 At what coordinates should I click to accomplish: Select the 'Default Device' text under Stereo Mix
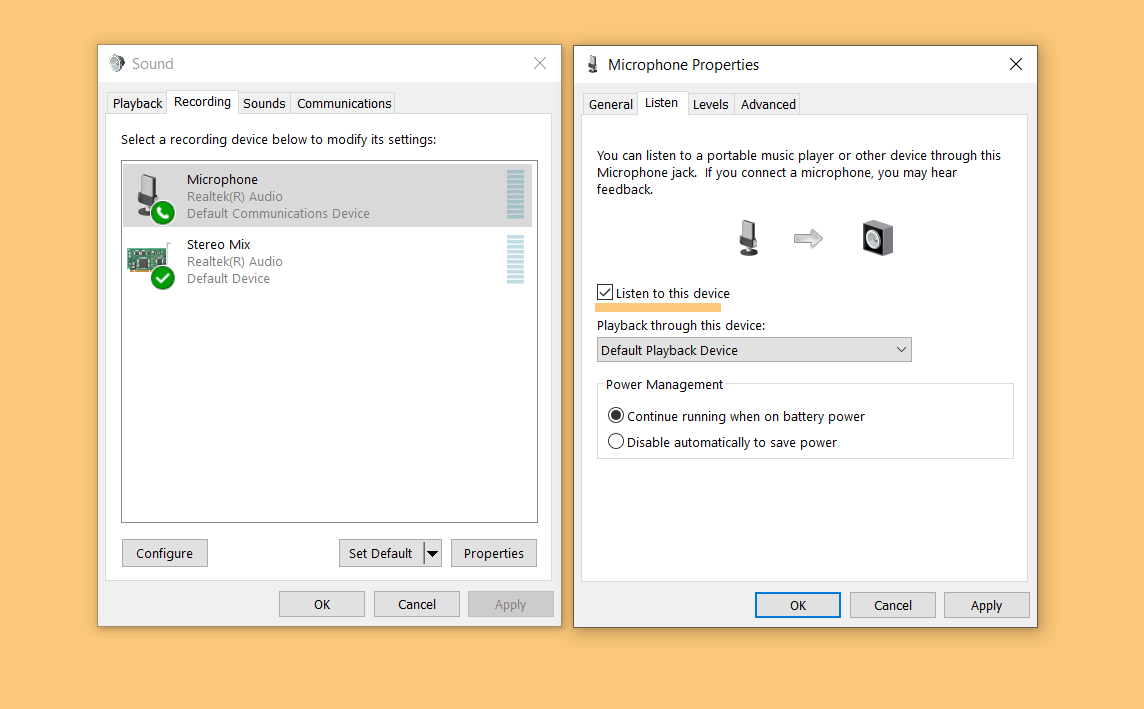point(228,278)
